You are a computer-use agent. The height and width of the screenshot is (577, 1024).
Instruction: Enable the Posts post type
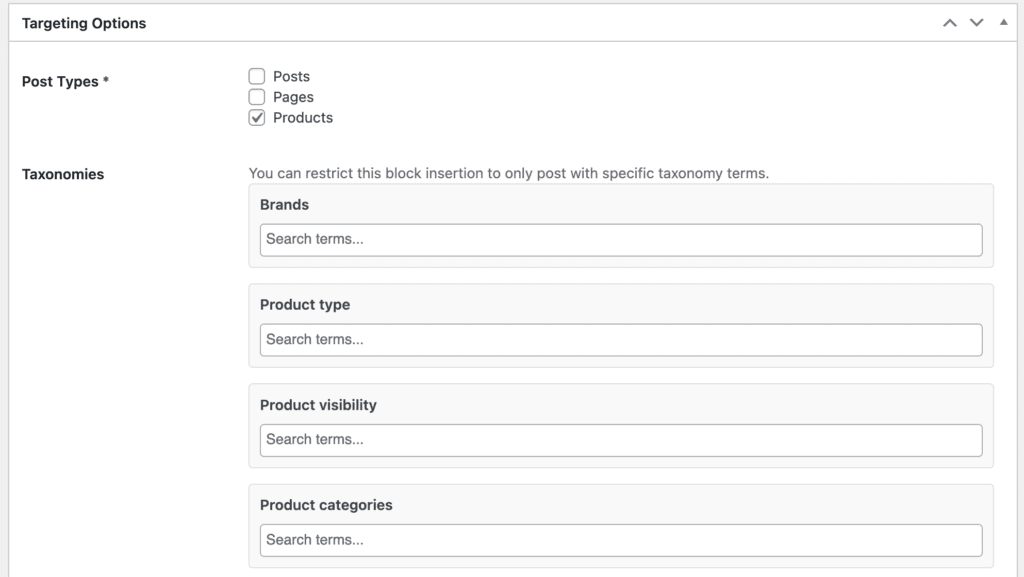pyautogui.click(x=257, y=76)
